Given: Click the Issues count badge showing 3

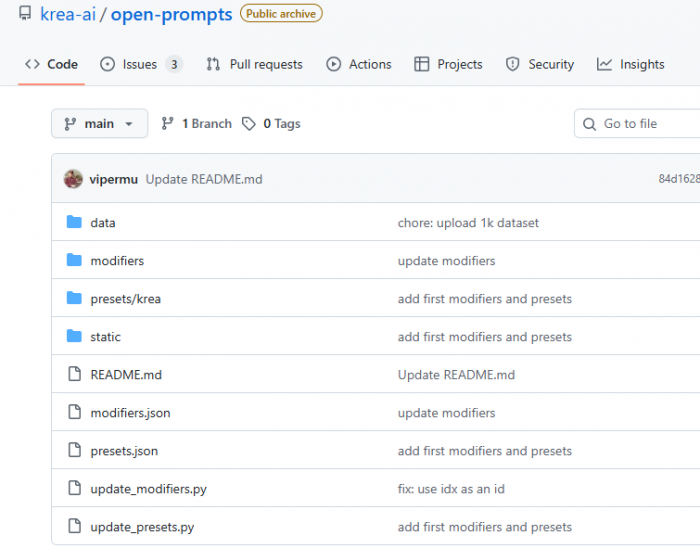Looking at the screenshot, I should coord(174,64).
